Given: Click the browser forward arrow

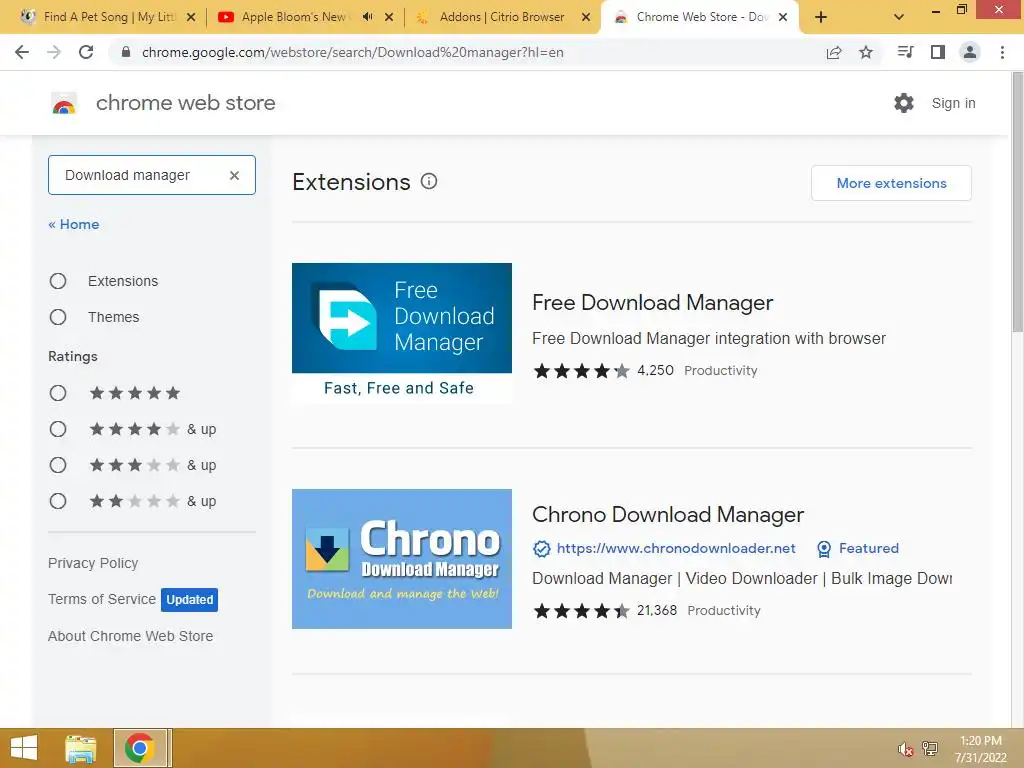Looking at the screenshot, I should point(54,52).
